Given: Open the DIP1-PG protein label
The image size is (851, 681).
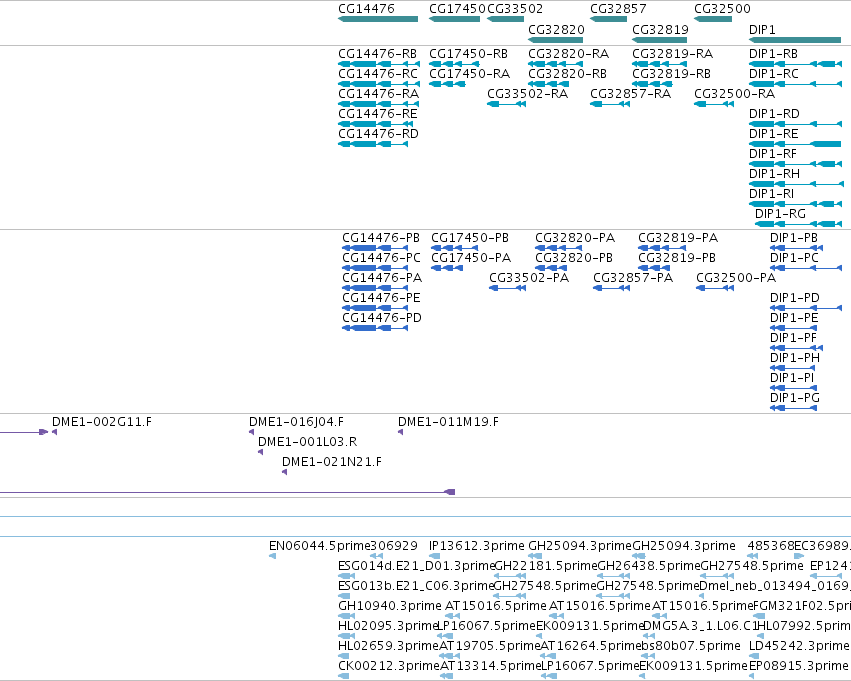Looking at the screenshot, I should coord(795,398).
